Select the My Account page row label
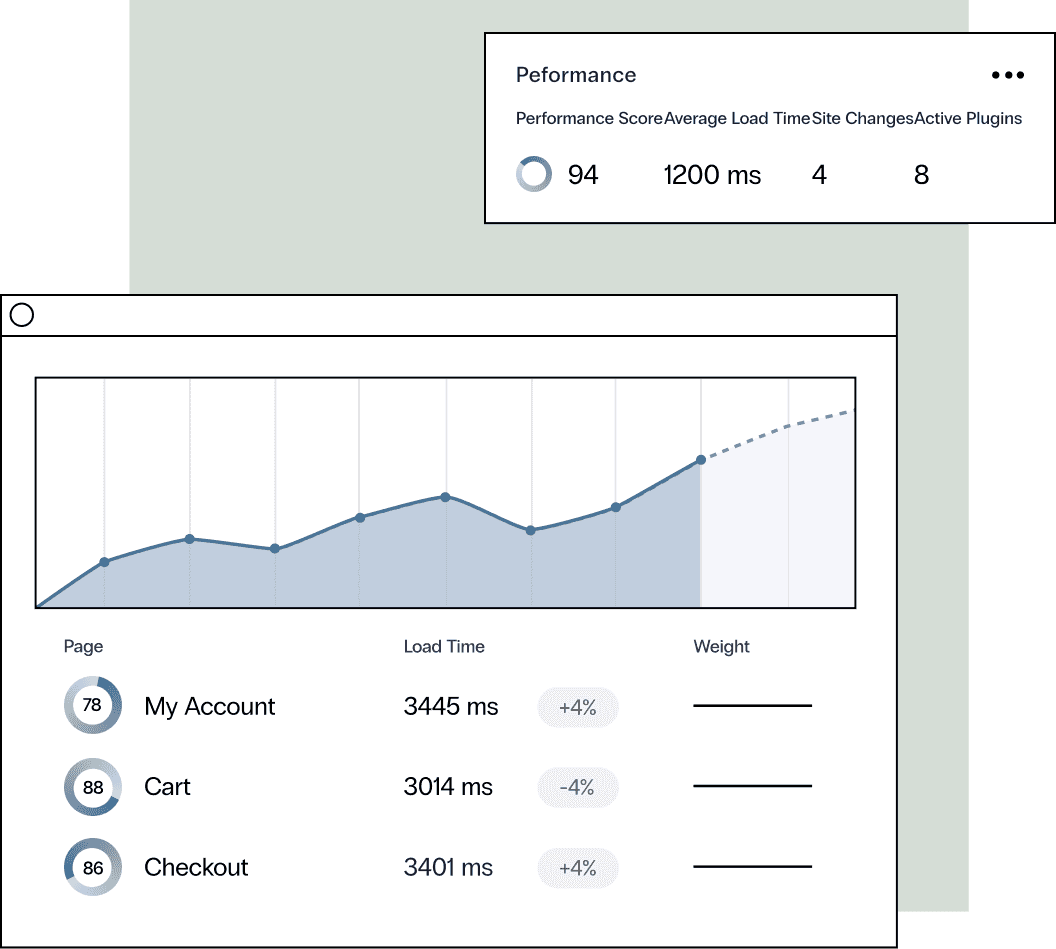 [x=209, y=707]
